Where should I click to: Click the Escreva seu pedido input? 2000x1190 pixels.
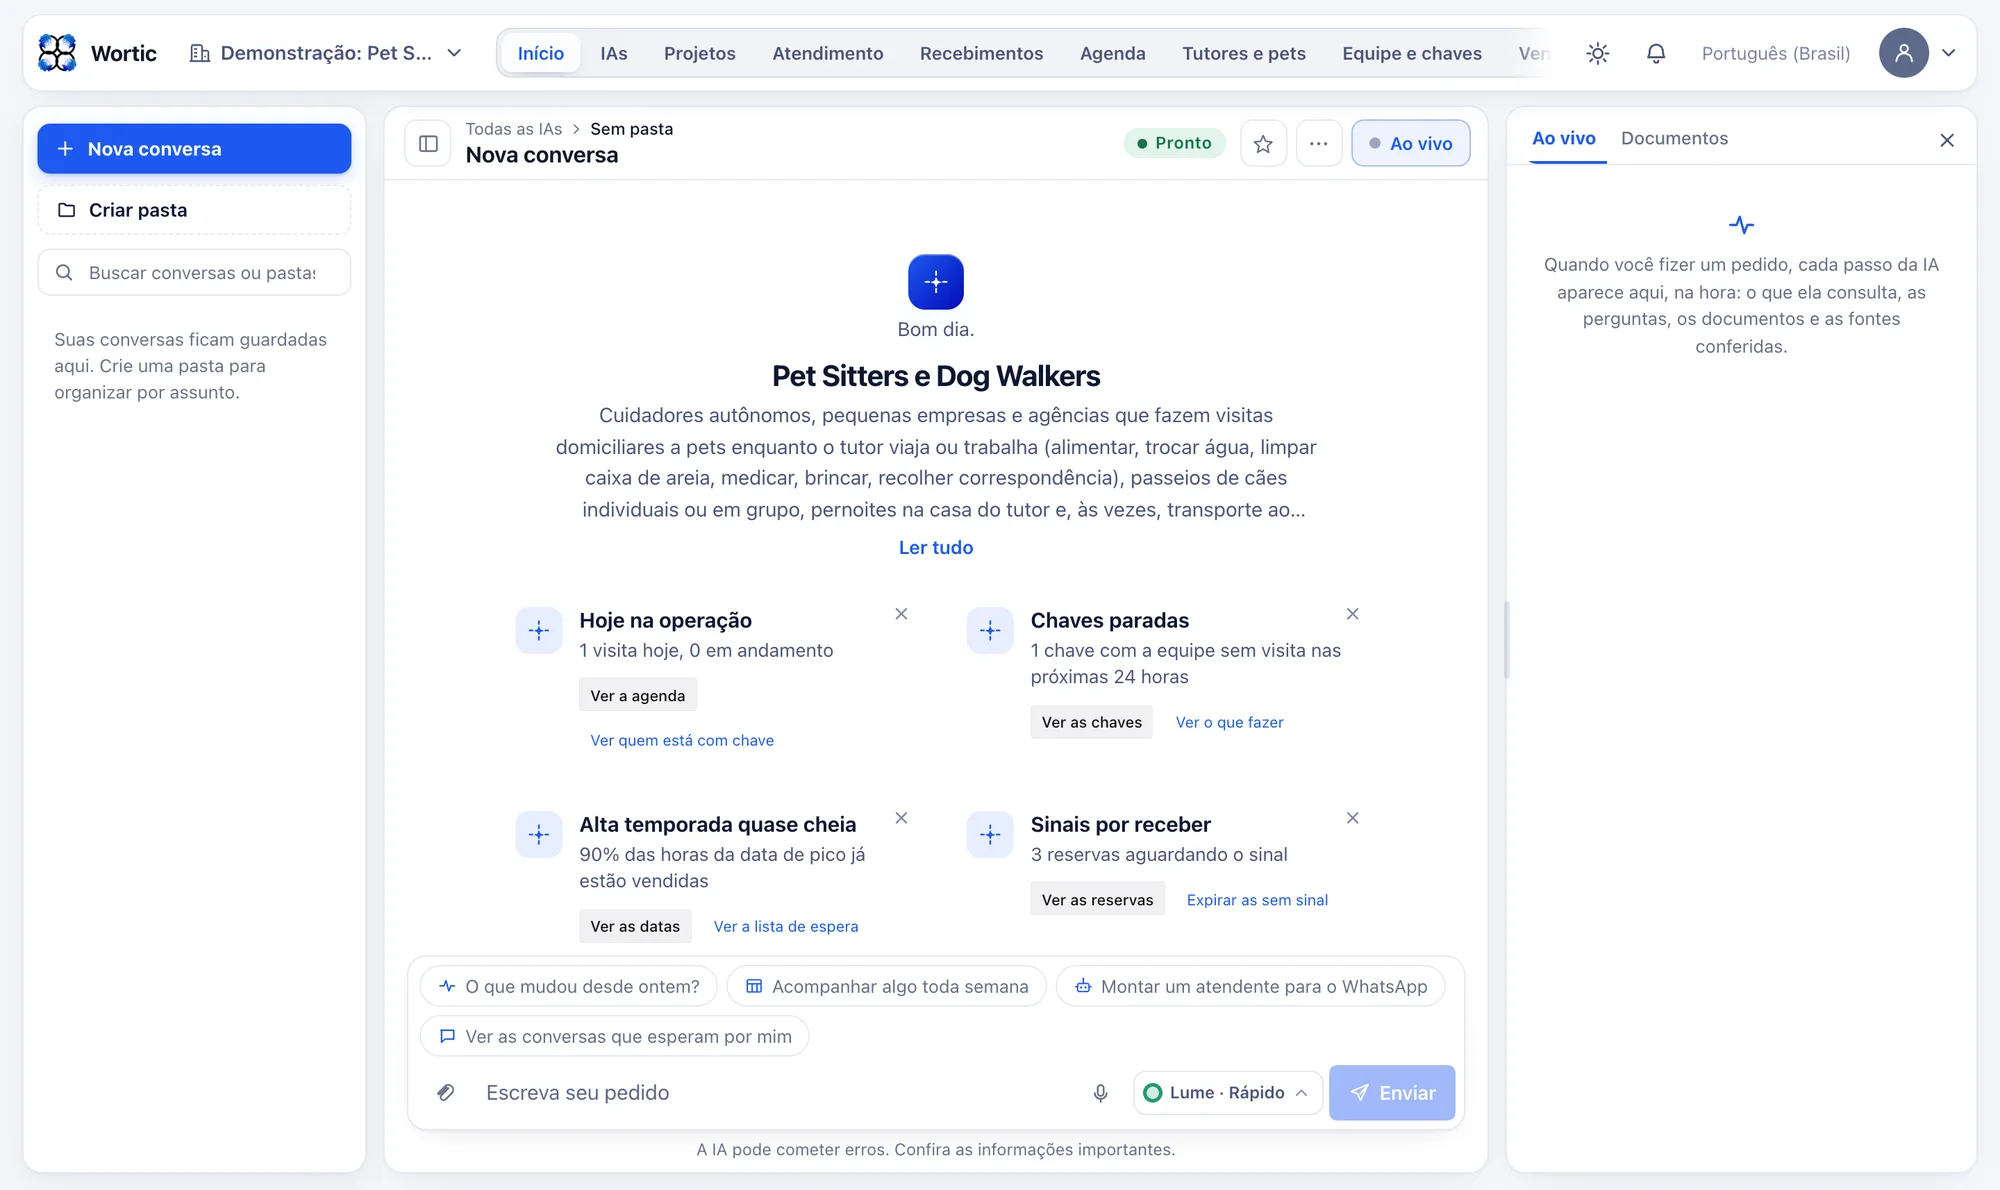(778, 1093)
